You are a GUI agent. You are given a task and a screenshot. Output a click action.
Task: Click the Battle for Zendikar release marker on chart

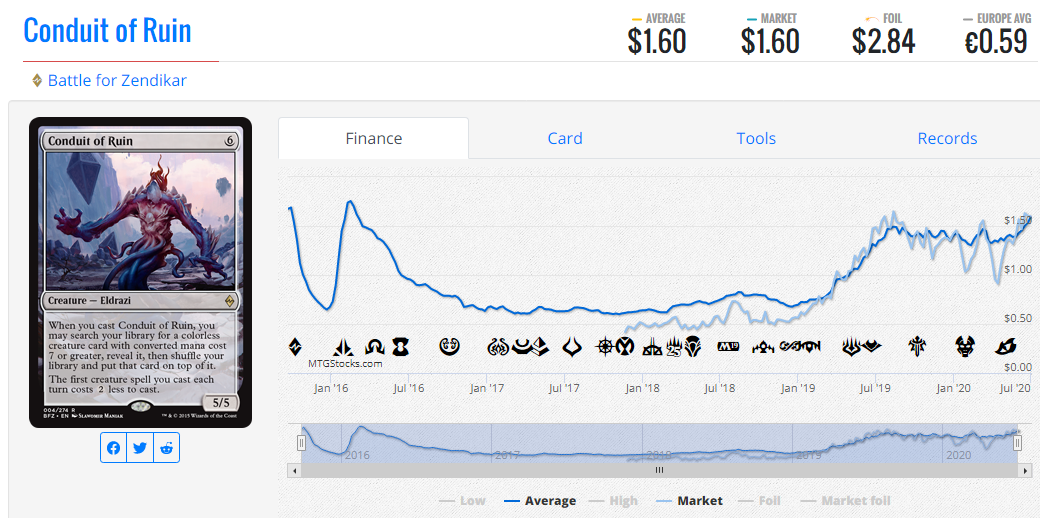pos(295,346)
